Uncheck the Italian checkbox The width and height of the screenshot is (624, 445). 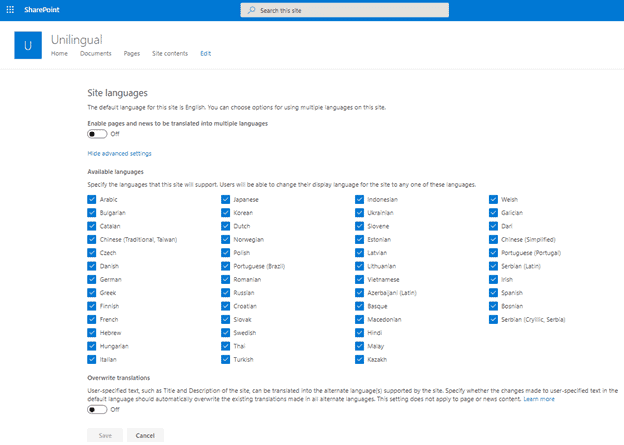[92, 359]
